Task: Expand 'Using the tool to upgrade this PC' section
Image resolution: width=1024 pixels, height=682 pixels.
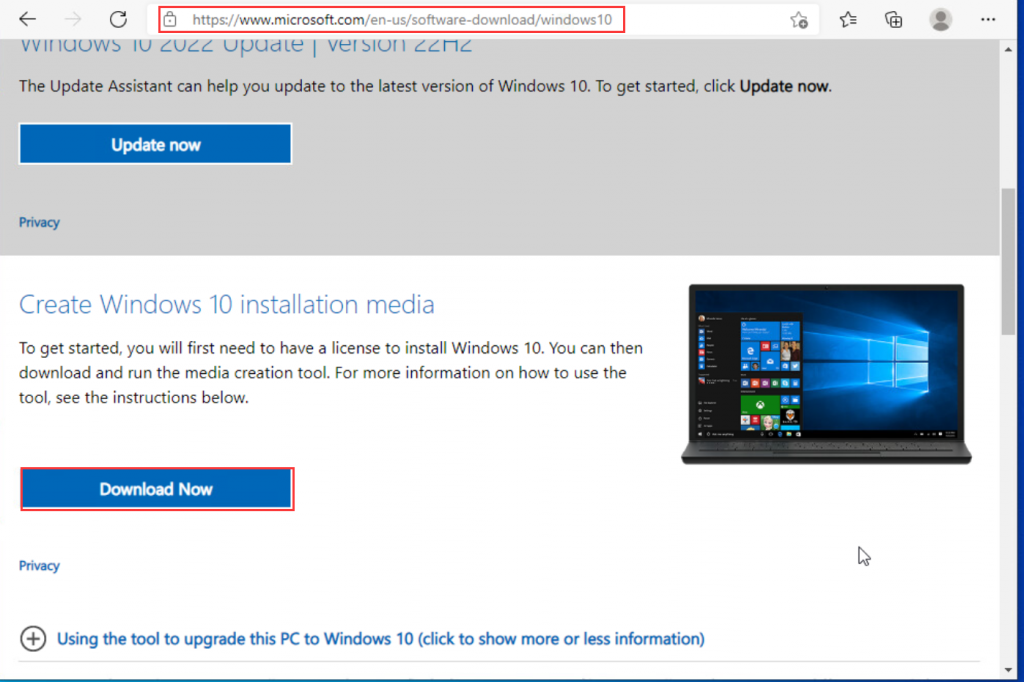Action: click(x=381, y=639)
